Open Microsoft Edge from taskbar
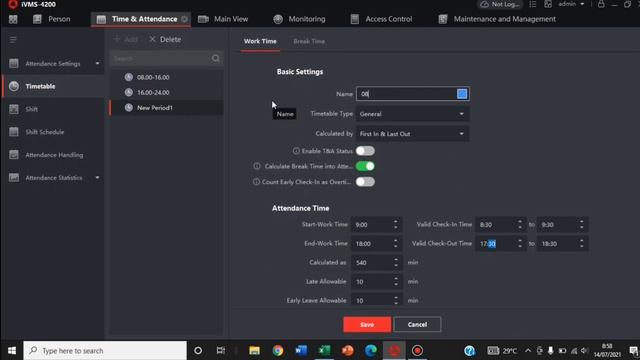This screenshot has width=640, height=360. point(371,351)
